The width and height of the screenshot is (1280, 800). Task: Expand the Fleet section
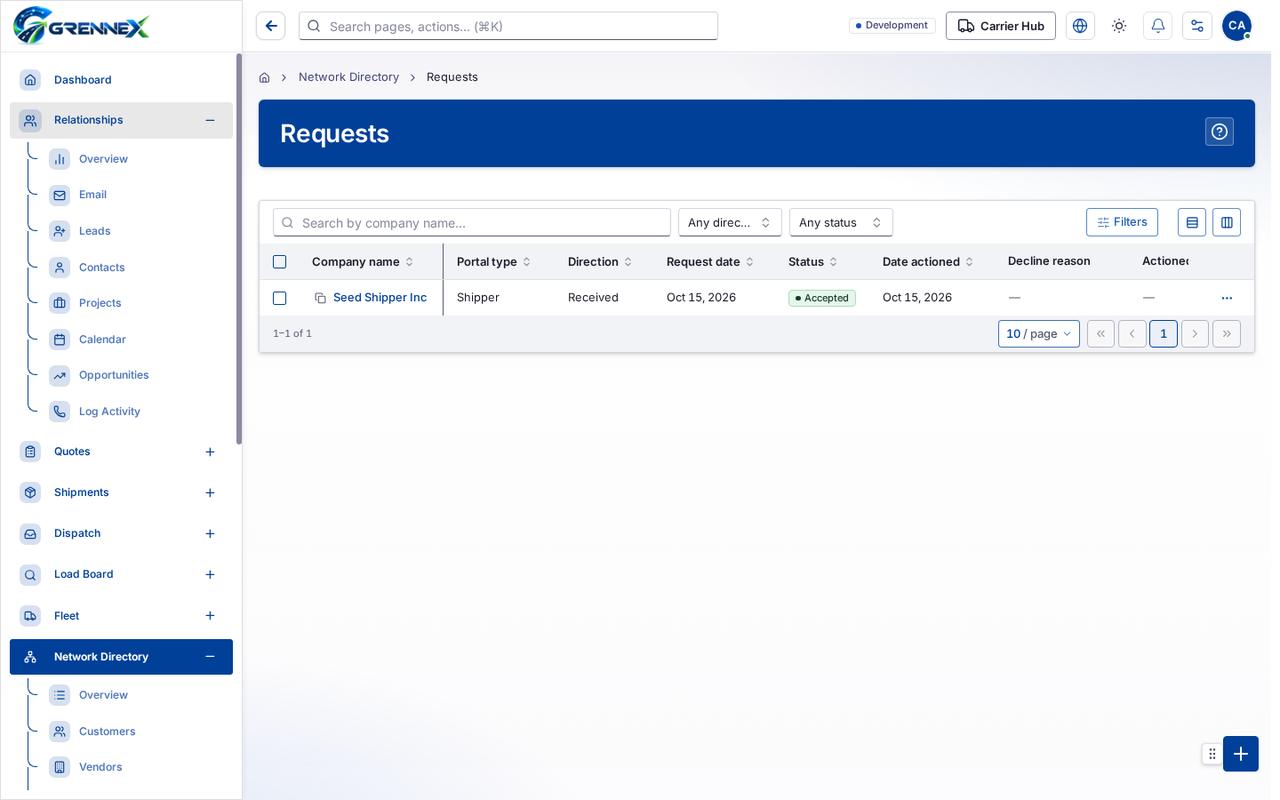(210, 616)
